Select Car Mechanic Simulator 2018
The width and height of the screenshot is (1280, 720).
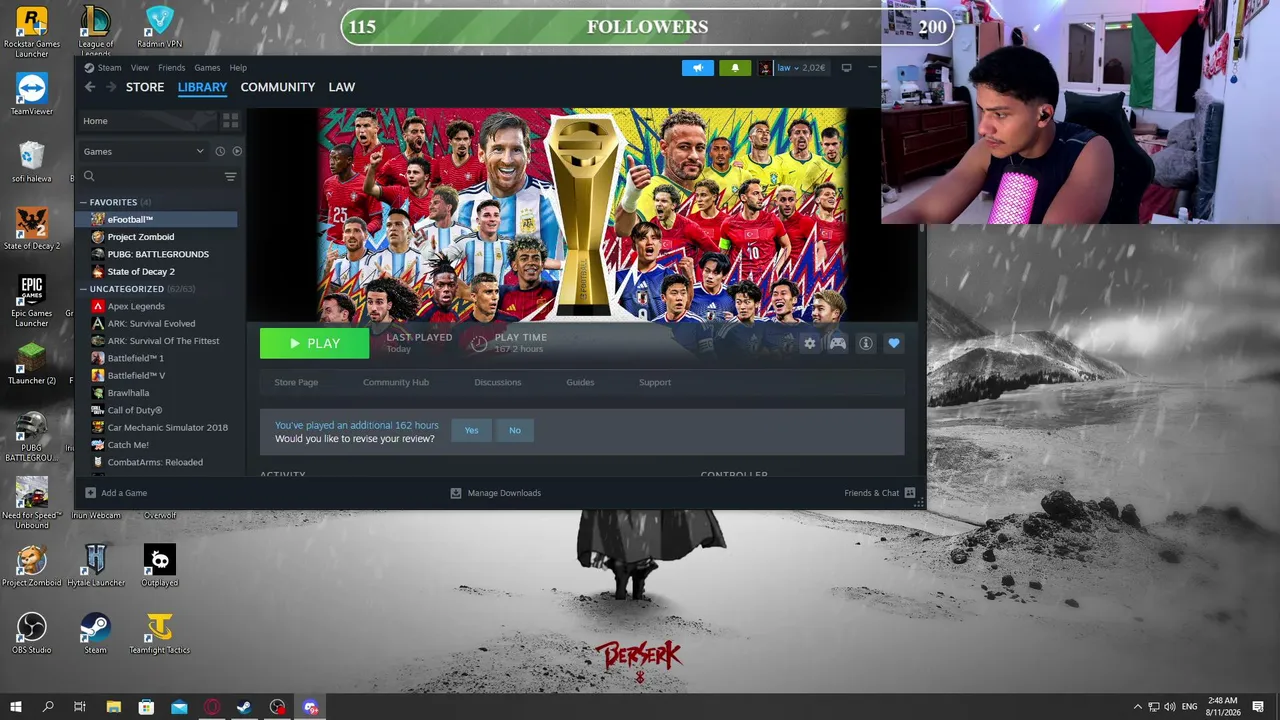pyautogui.click(x=158, y=428)
